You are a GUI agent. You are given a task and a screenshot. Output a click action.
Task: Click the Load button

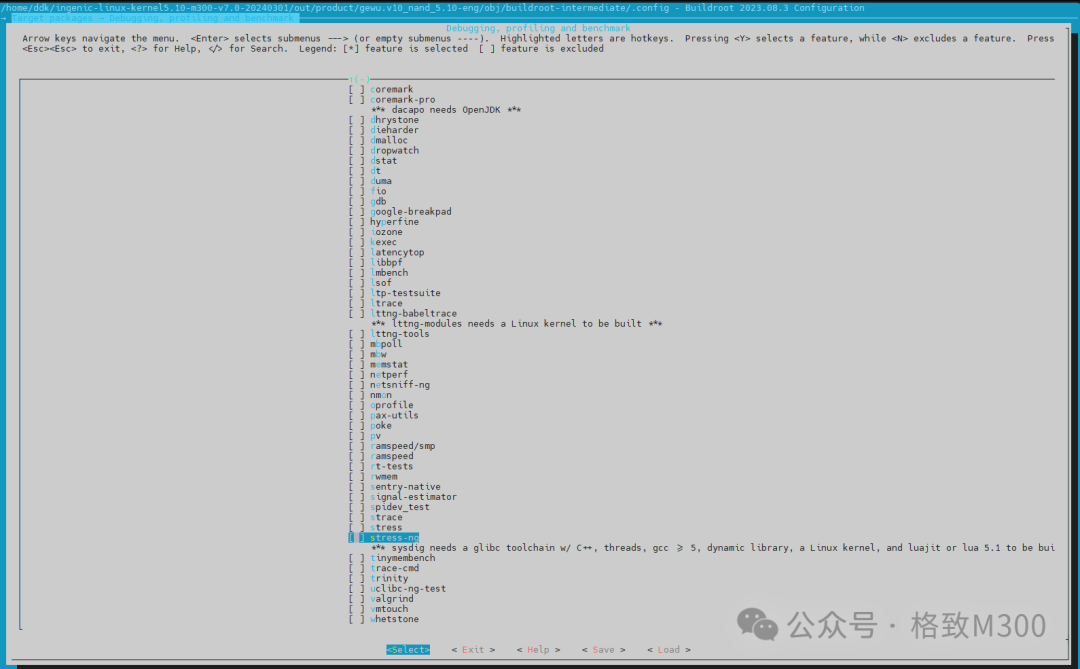(668, 650)
